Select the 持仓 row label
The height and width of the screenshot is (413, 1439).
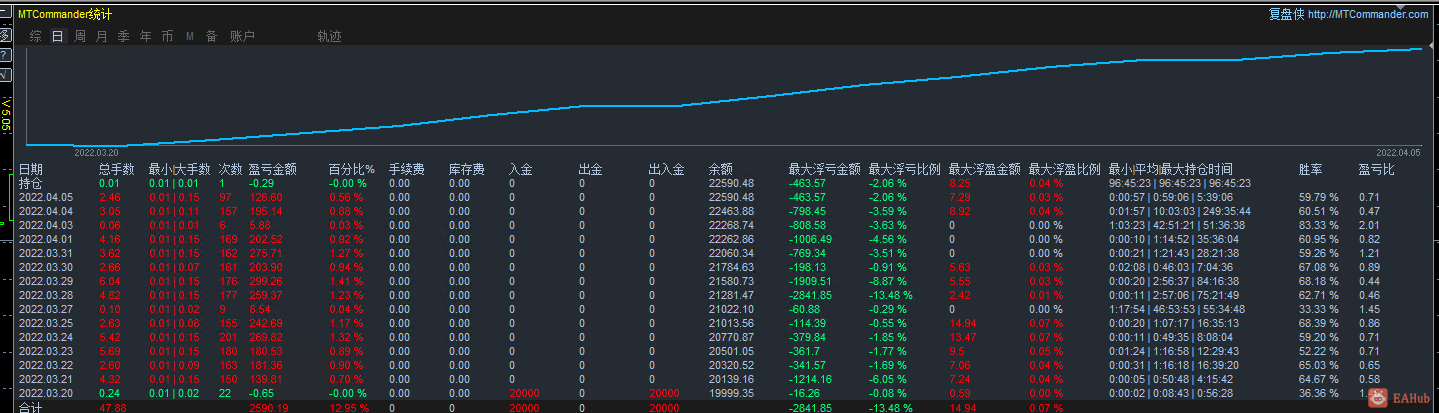click(x=31, y=183)
